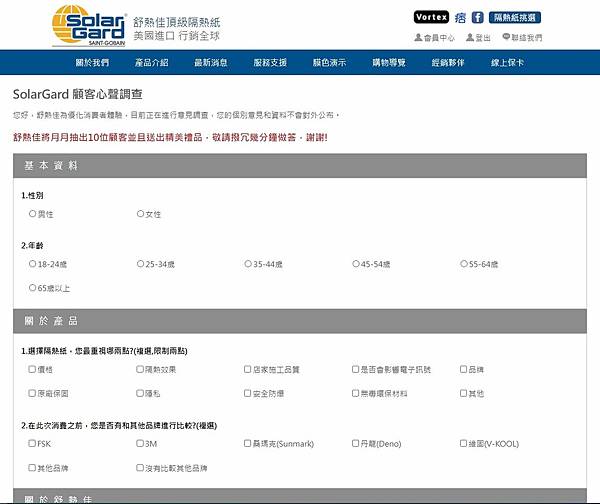This screenshot has height=504, width=600.
Task: Select 膜色演示 in navigation bar
Action: (x=329, y=62)
